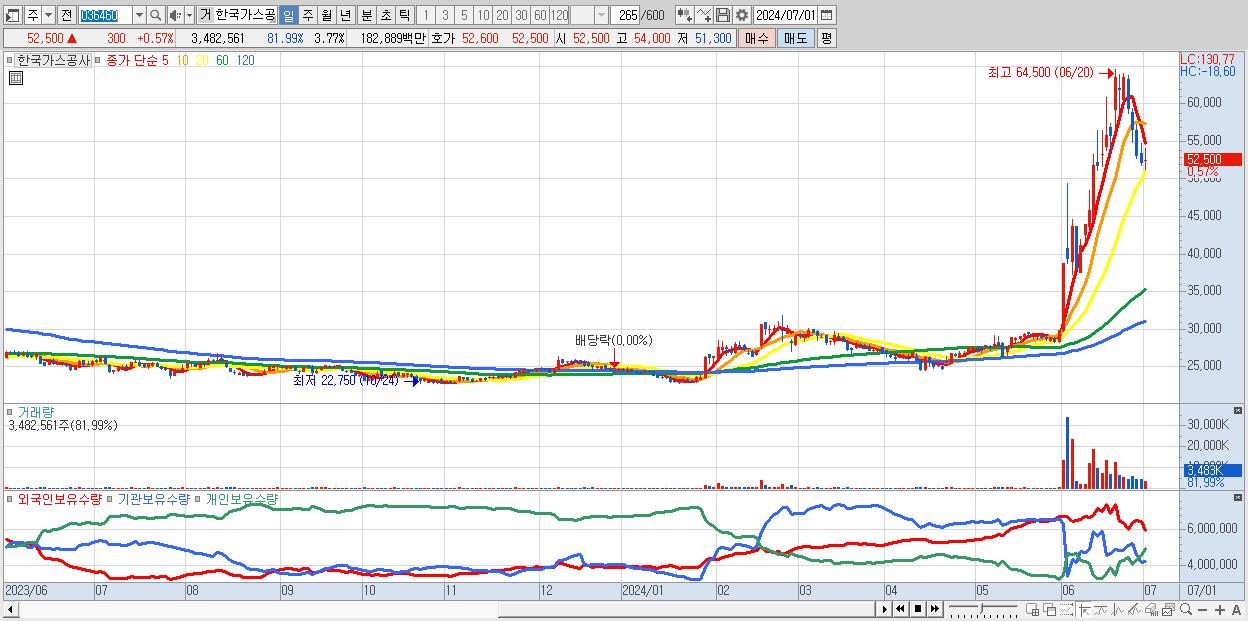Viewport: 1248px width, 621px height.
Task: Collapse the 거래량 volume pane corner button
Action: pos(1238,411)
